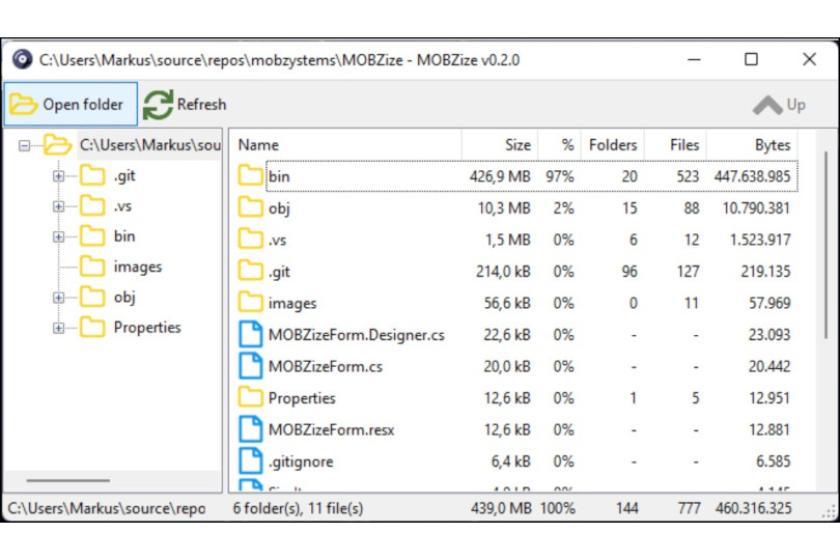The height and width of the screenshot is (560, 840).
Task: Select images entry in file list
Action: pos(292,303)
